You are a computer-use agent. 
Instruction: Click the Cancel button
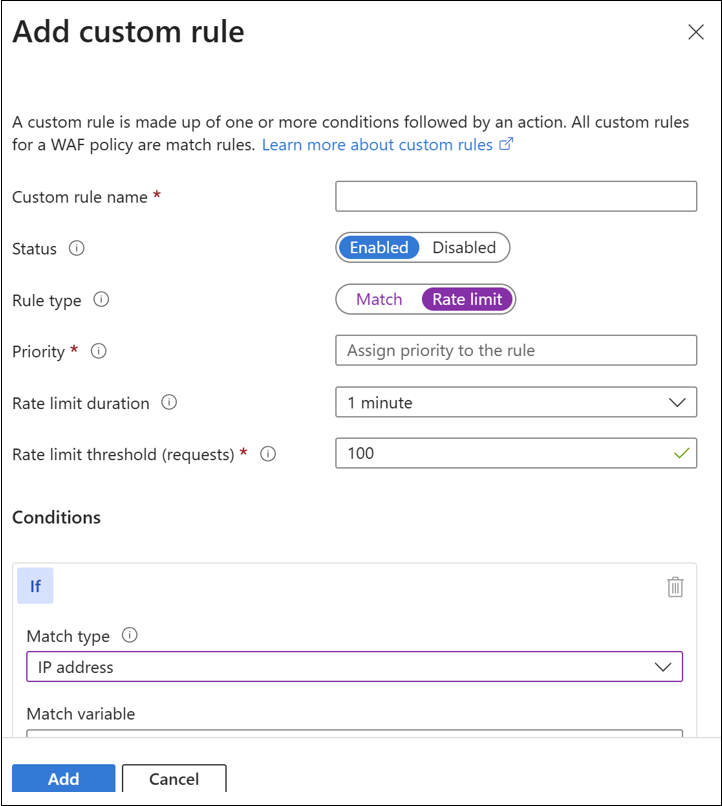(174, 779)
